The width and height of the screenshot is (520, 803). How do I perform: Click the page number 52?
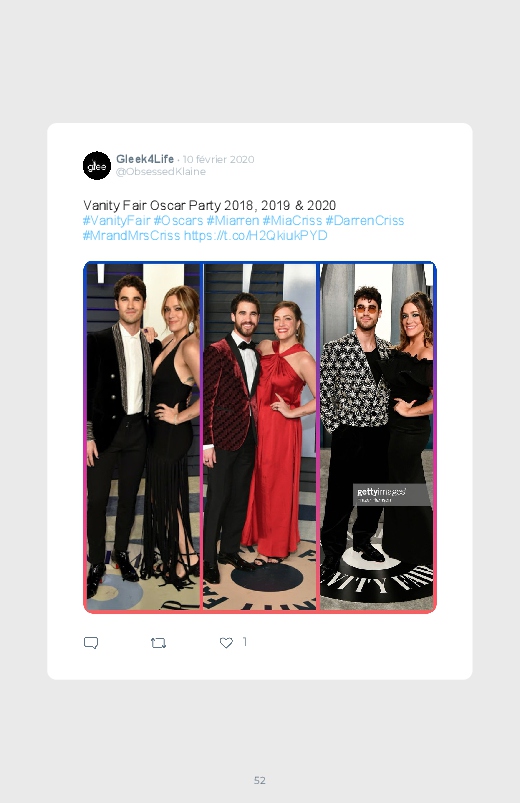260,780
